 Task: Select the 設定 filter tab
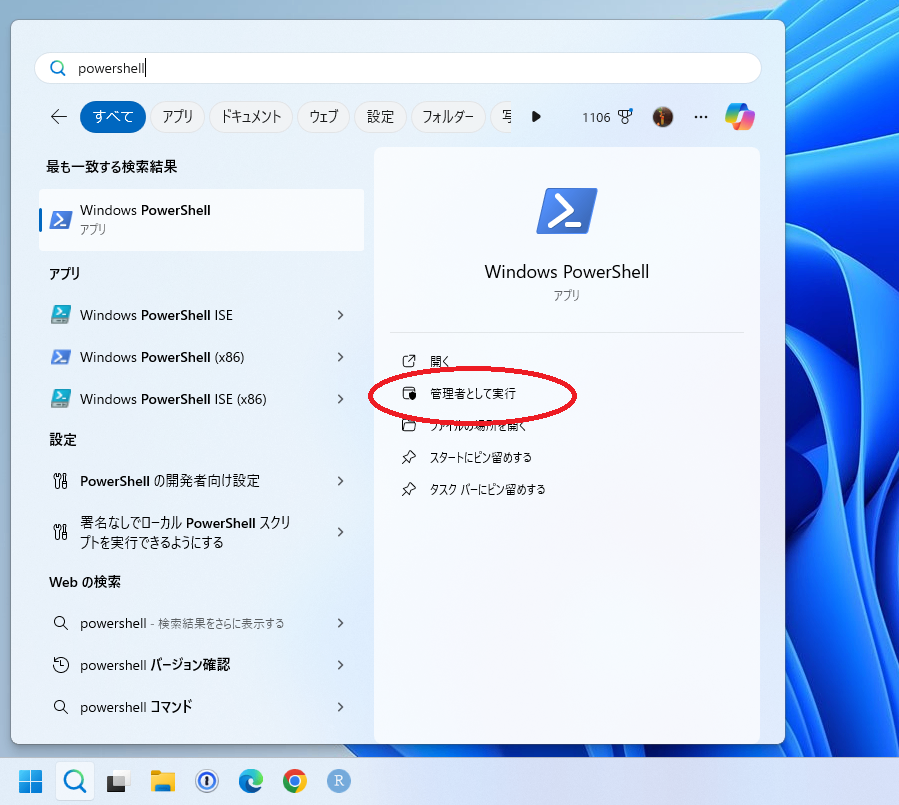click(381, 117)
